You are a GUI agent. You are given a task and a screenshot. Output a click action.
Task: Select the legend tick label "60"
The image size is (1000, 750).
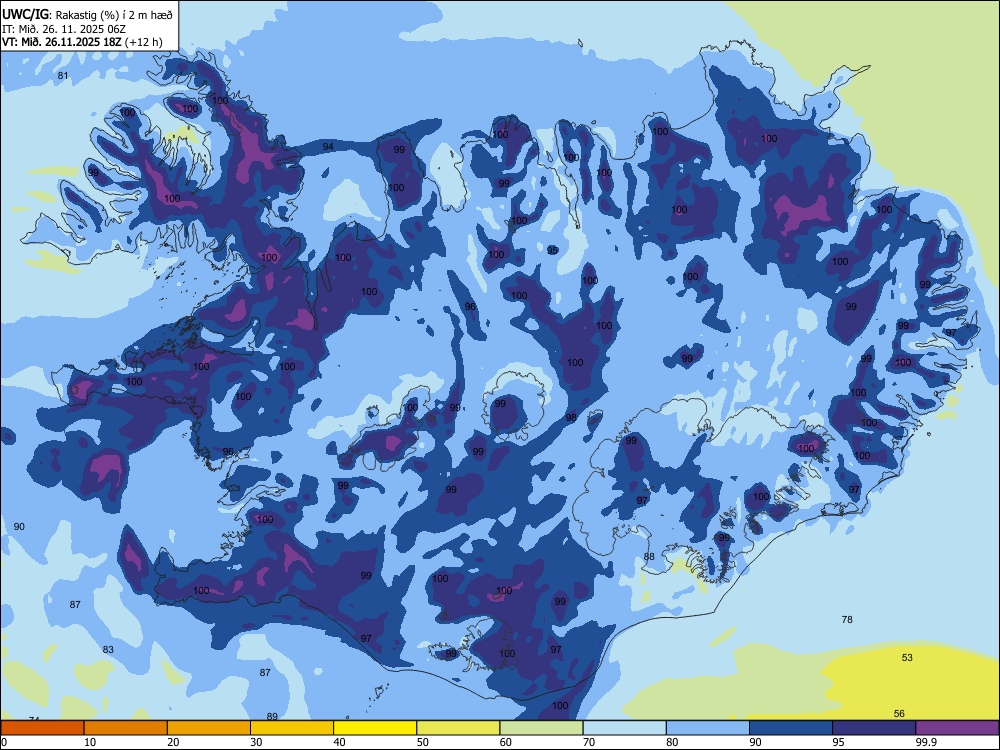tap(505, 742)
